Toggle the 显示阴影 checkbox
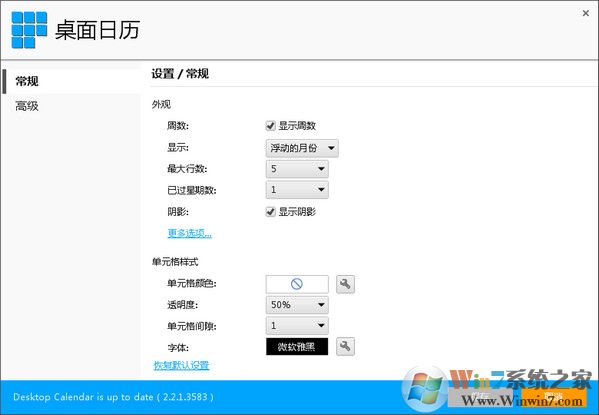Viewport: 599px width, 415px height. pos(270,211)
